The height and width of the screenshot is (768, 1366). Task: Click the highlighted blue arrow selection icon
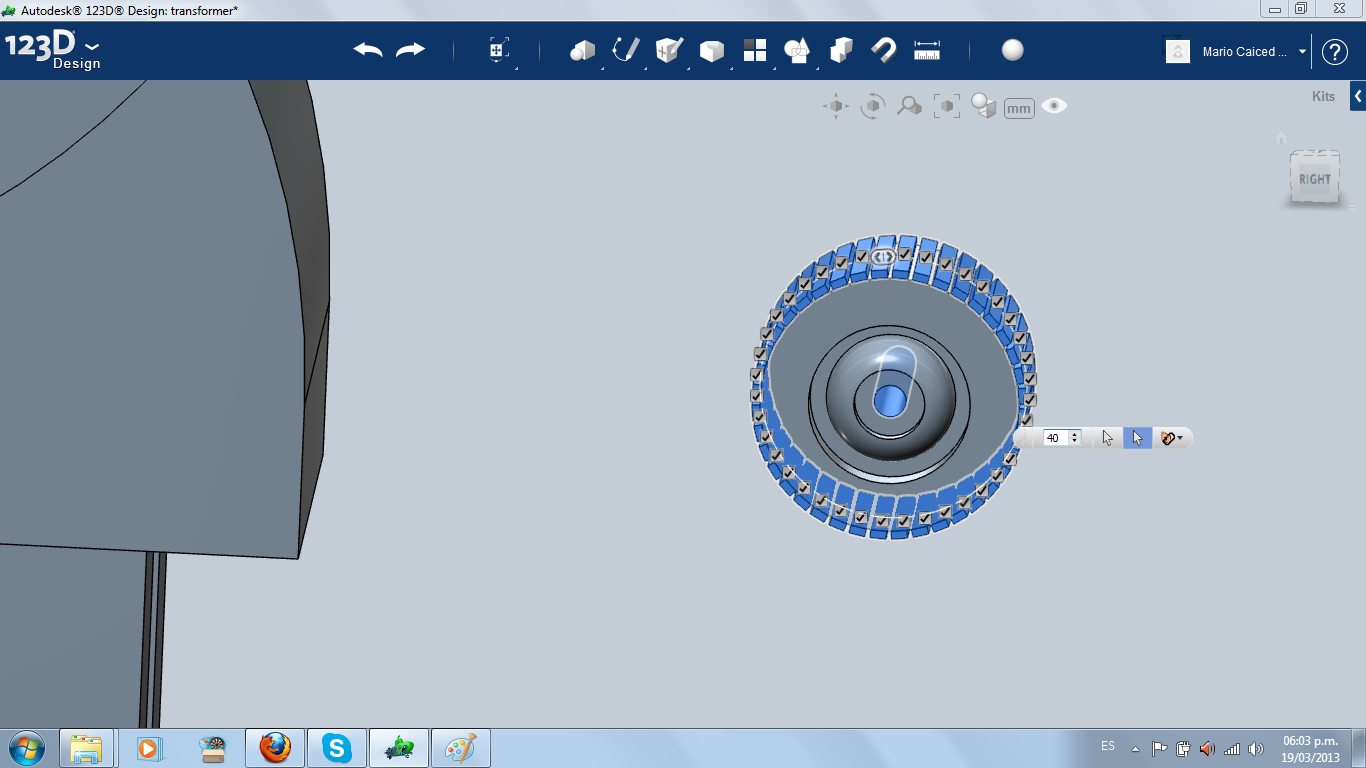tap(1138, 438)
